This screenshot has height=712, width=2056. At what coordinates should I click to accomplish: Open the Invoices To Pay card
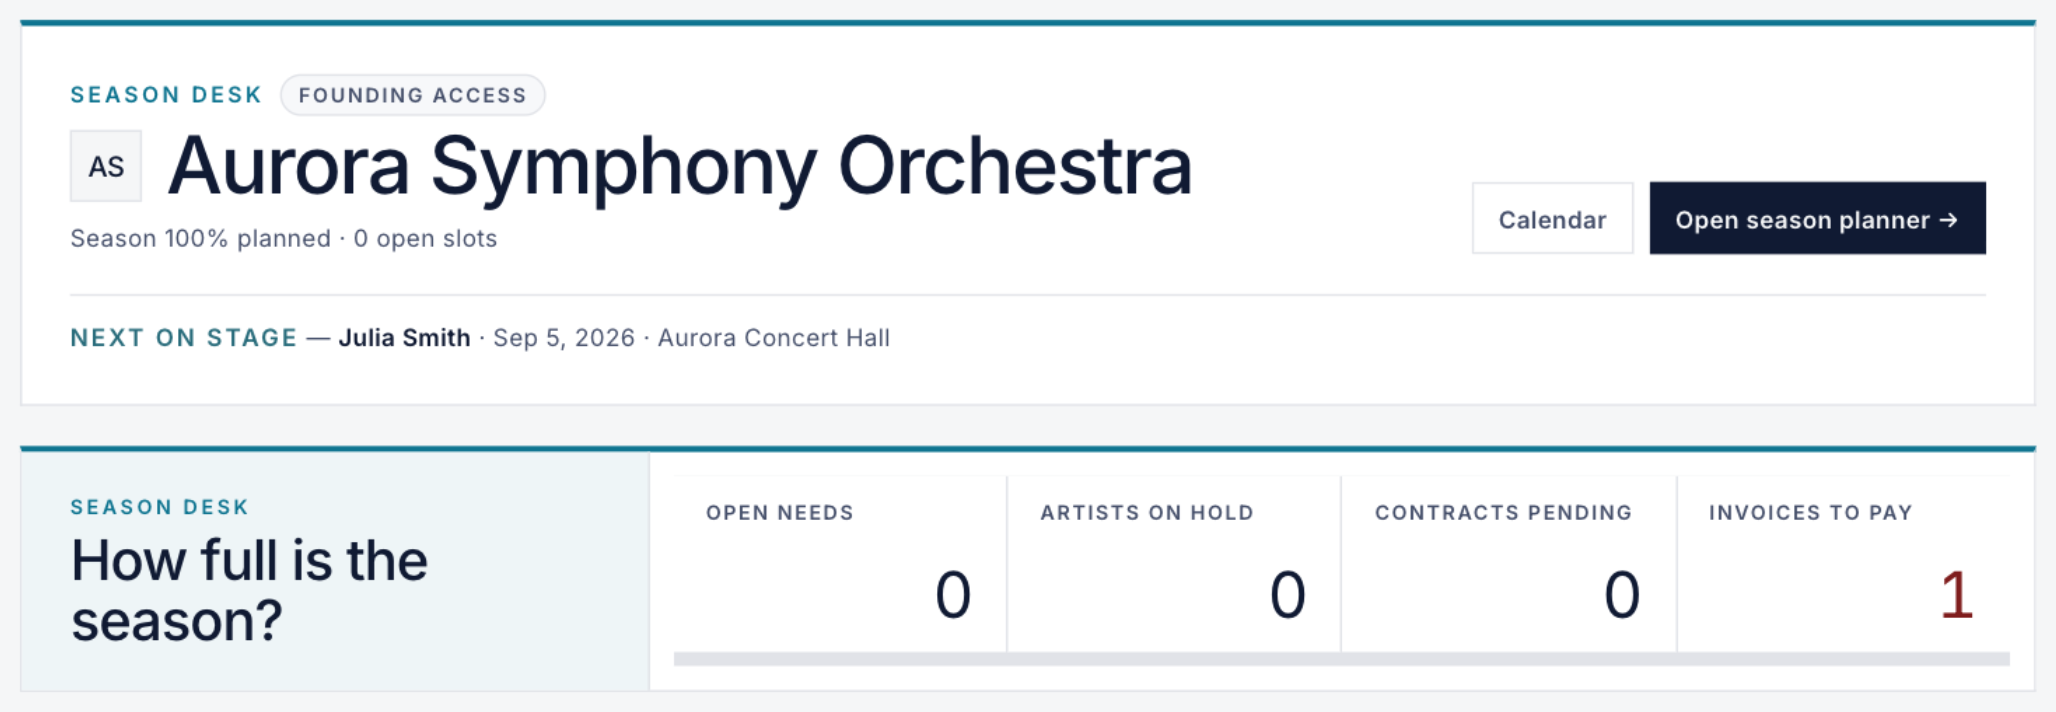pos(1844,564)
